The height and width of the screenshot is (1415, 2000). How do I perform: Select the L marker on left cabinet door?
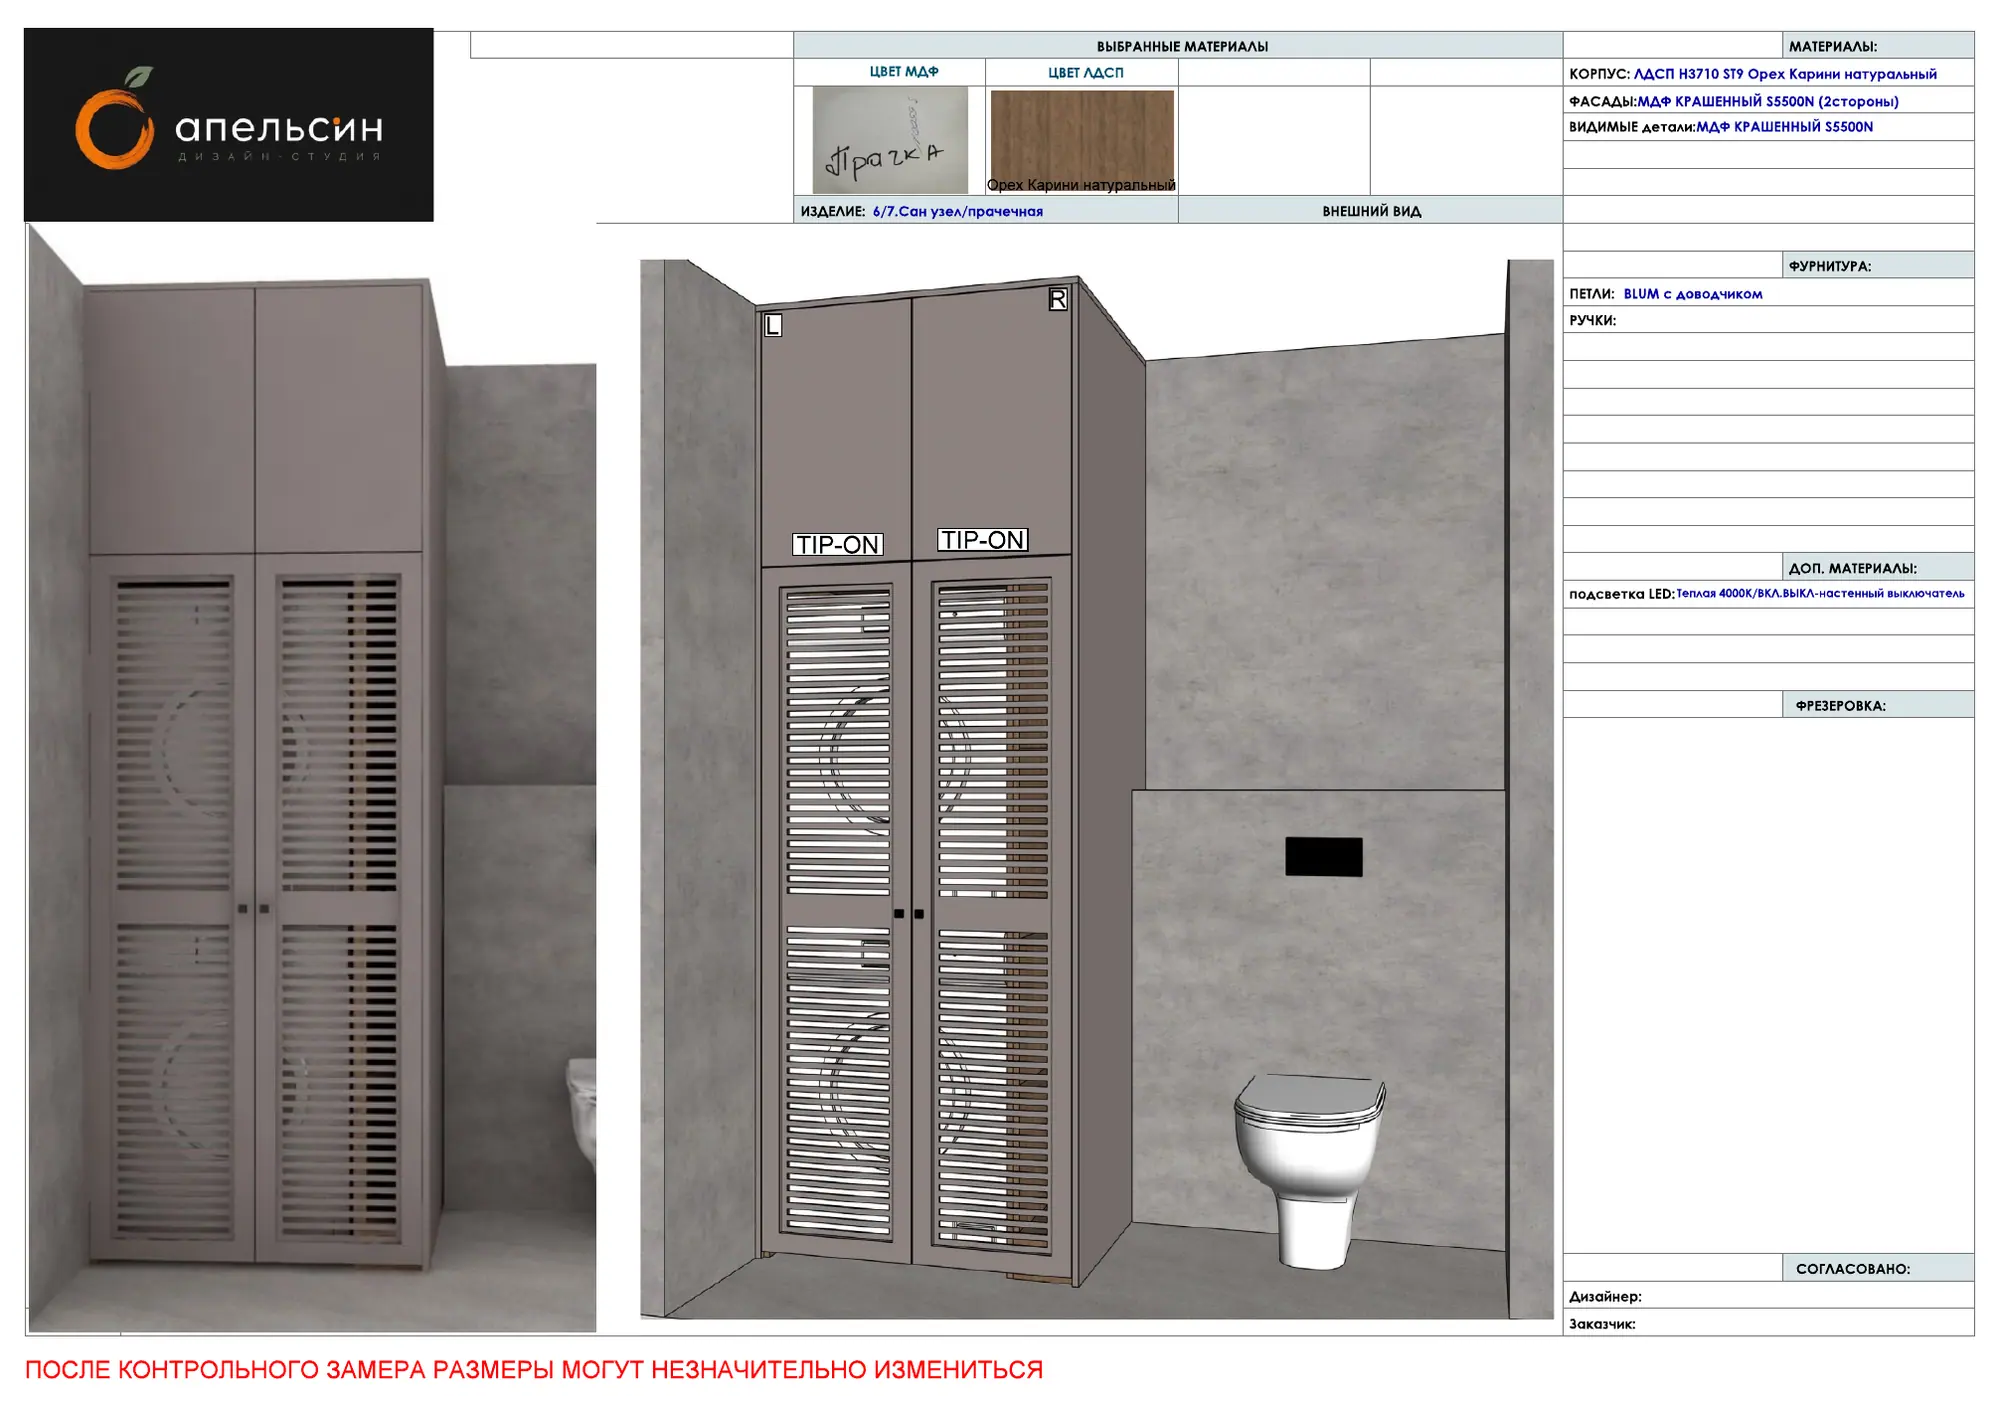(x=772, y=325)
